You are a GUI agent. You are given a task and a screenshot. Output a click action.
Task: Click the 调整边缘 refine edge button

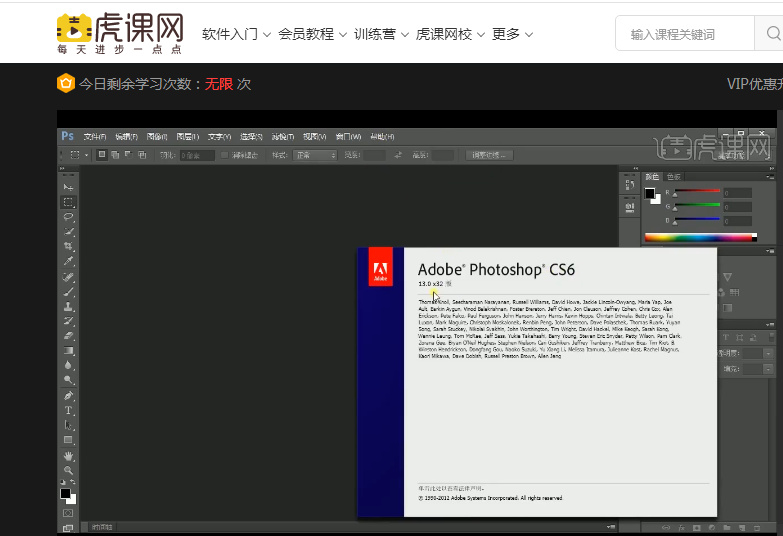pyautogui.click(x=489, y=155)
